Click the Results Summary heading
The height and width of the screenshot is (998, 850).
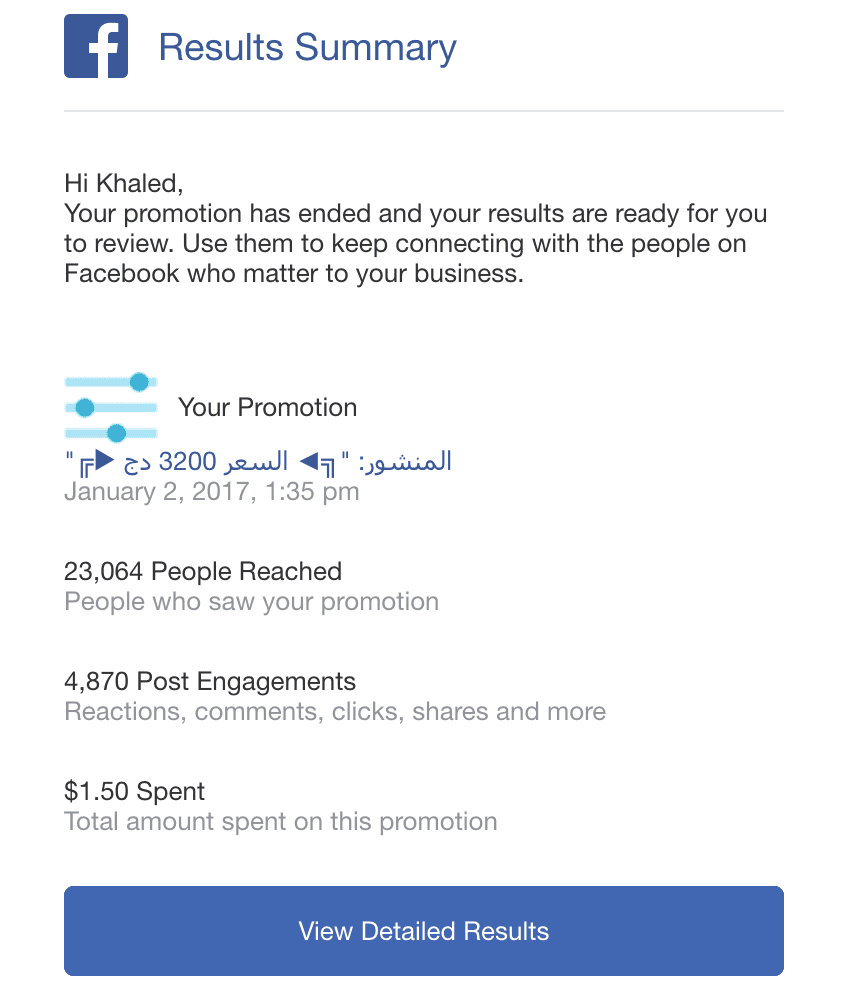(x=307, y=47)
